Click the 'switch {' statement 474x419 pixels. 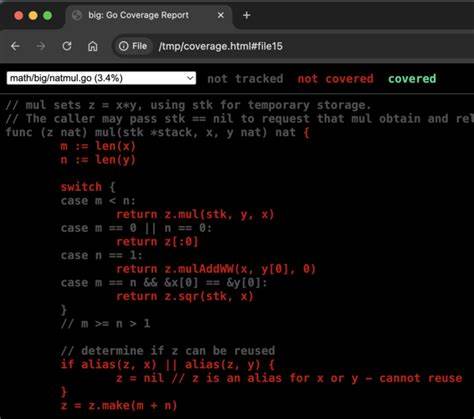pos(88,187)
